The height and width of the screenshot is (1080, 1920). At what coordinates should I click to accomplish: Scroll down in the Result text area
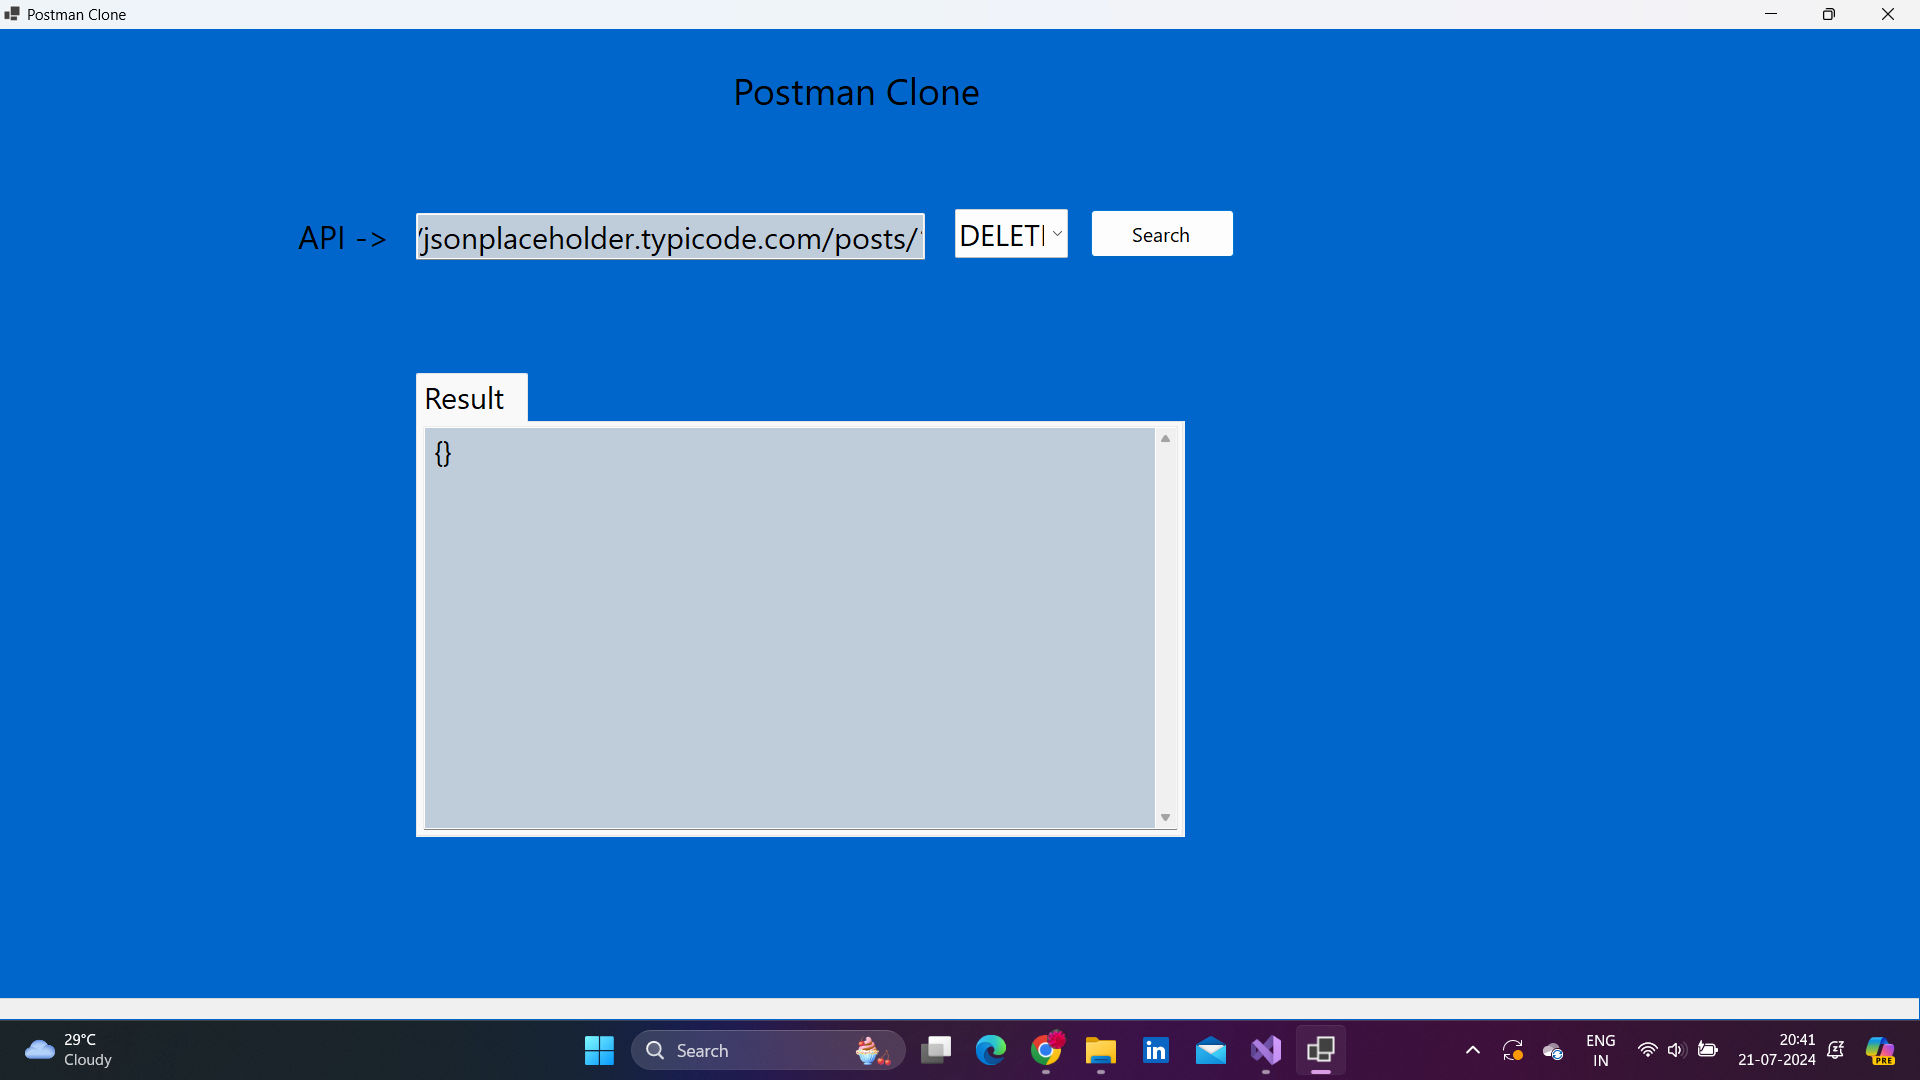[1166, 818]
